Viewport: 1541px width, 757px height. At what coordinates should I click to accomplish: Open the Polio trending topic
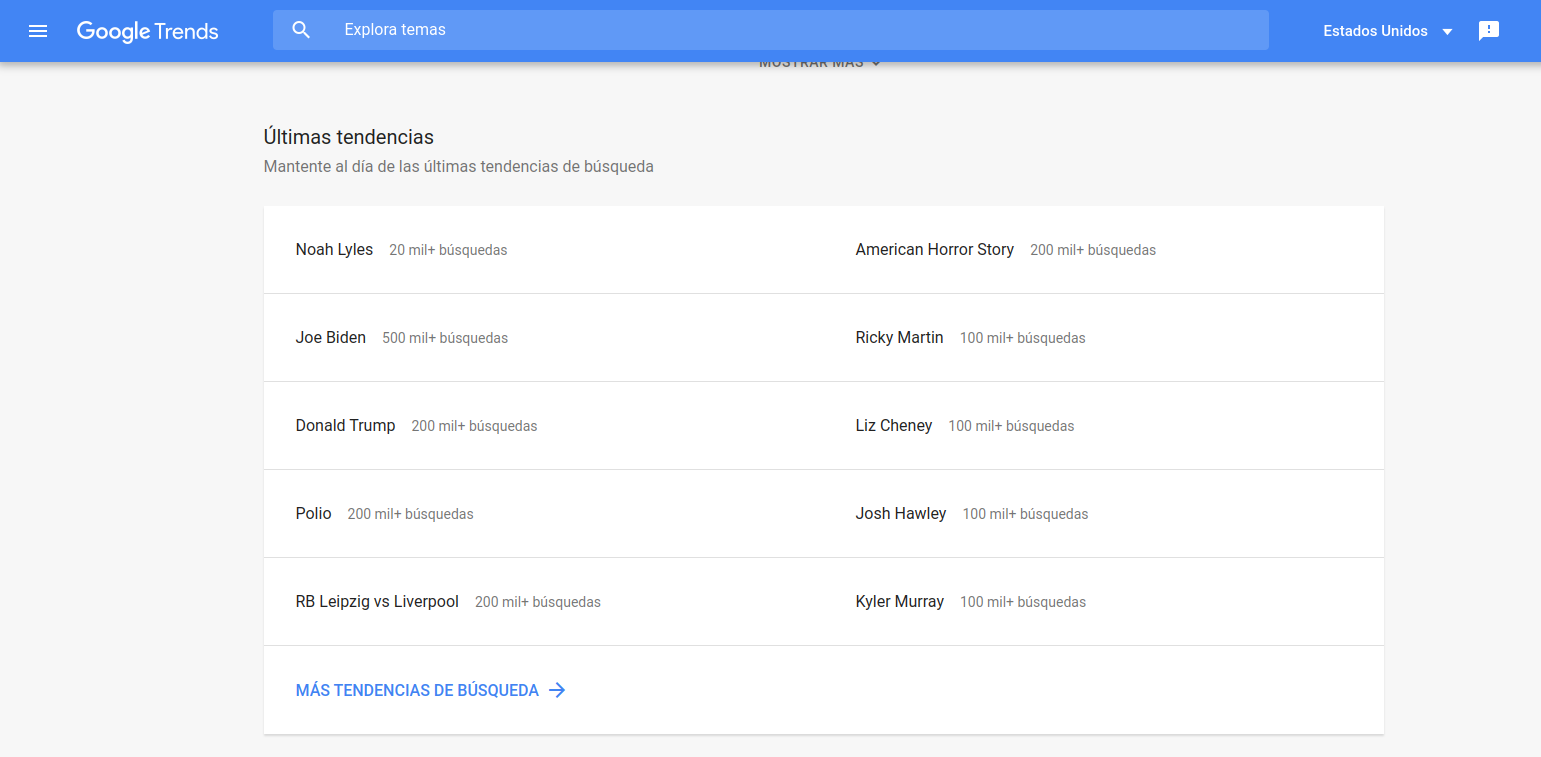point(313,514)
